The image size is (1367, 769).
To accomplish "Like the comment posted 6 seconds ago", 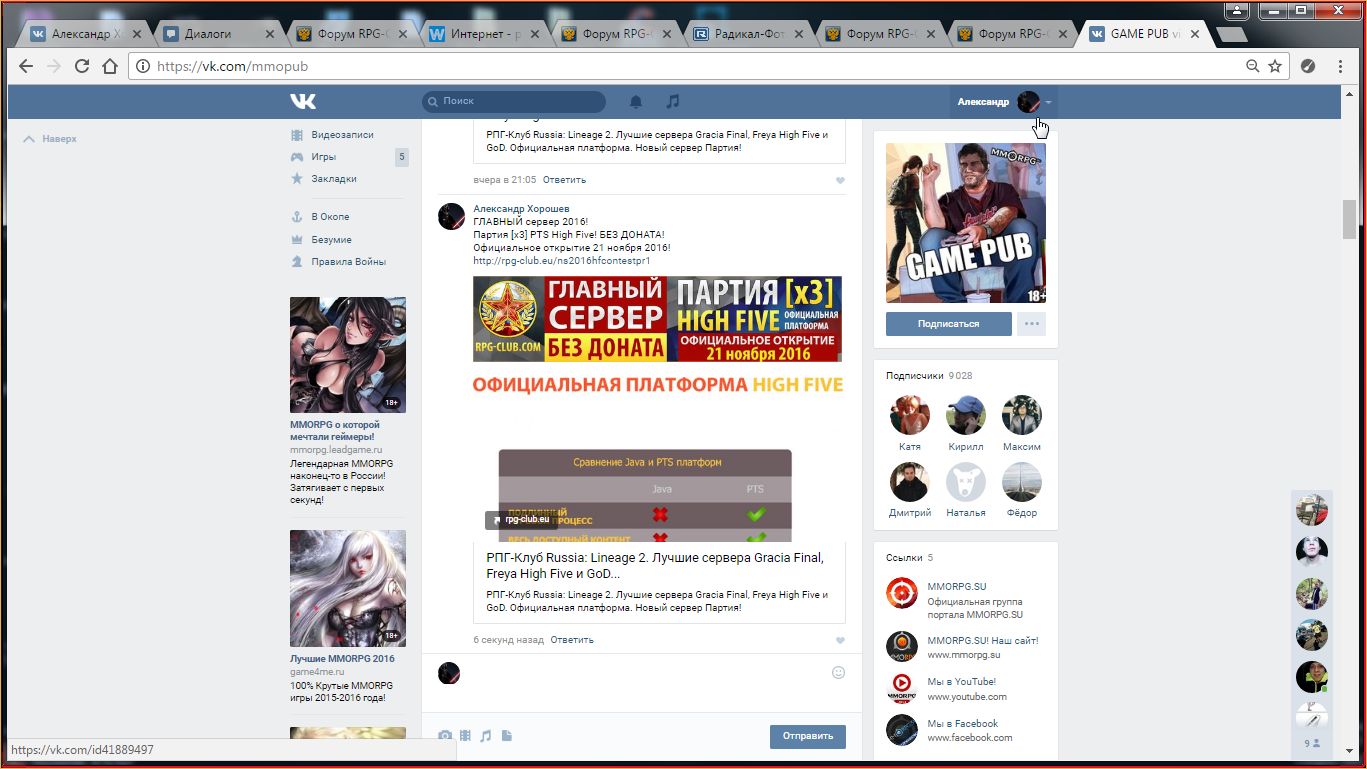I will (x=840, y=640).
